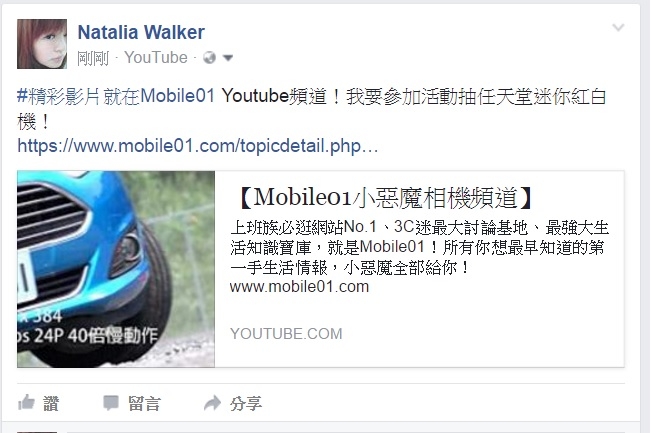
Task: Open Natalia Walker's profile picture
Action: 42,44
